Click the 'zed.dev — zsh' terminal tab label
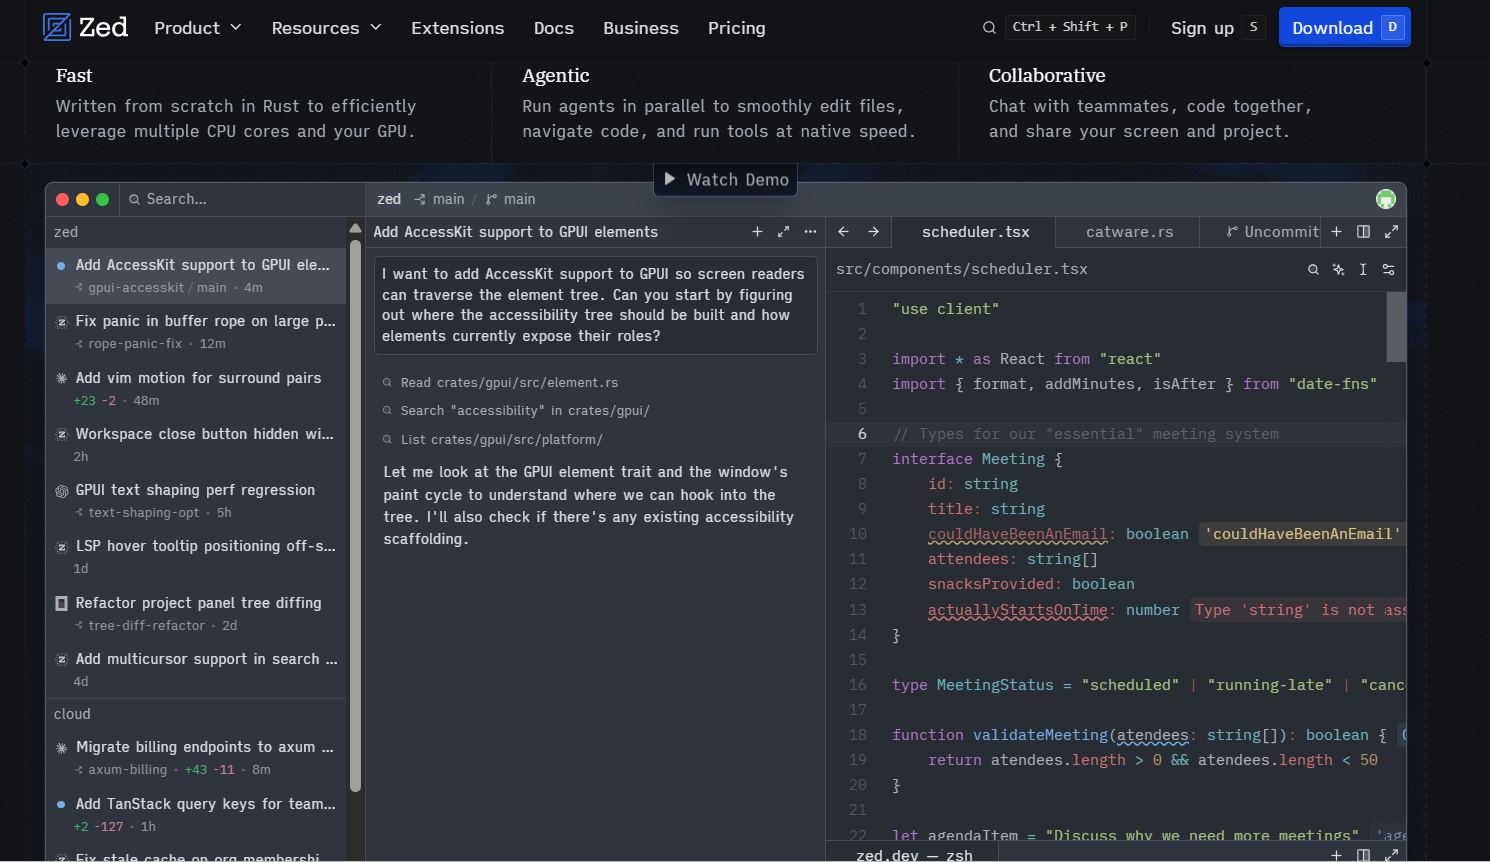Viewport: 1490px width, 862px height. pyautogui.click(x=914, y=855)
